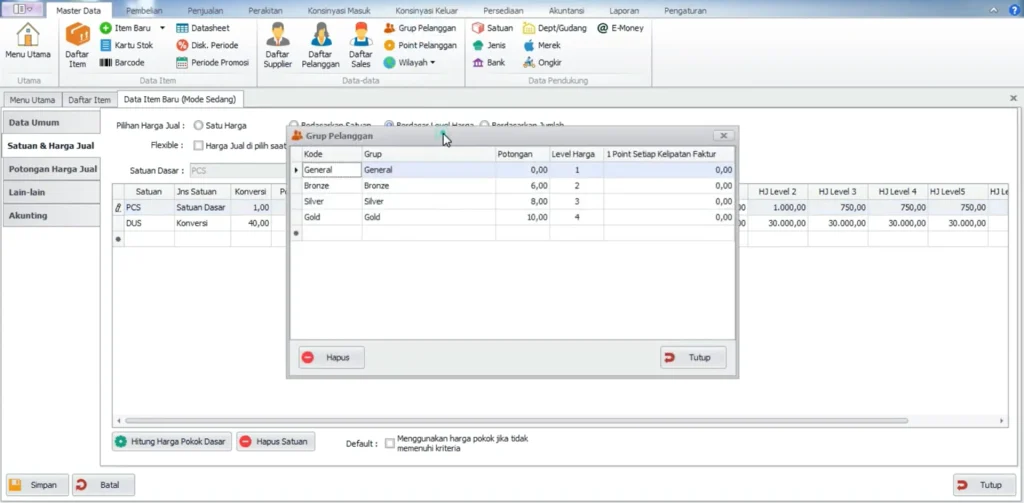
Task: Open Daftar Supplier list
Action: point(278,44)
